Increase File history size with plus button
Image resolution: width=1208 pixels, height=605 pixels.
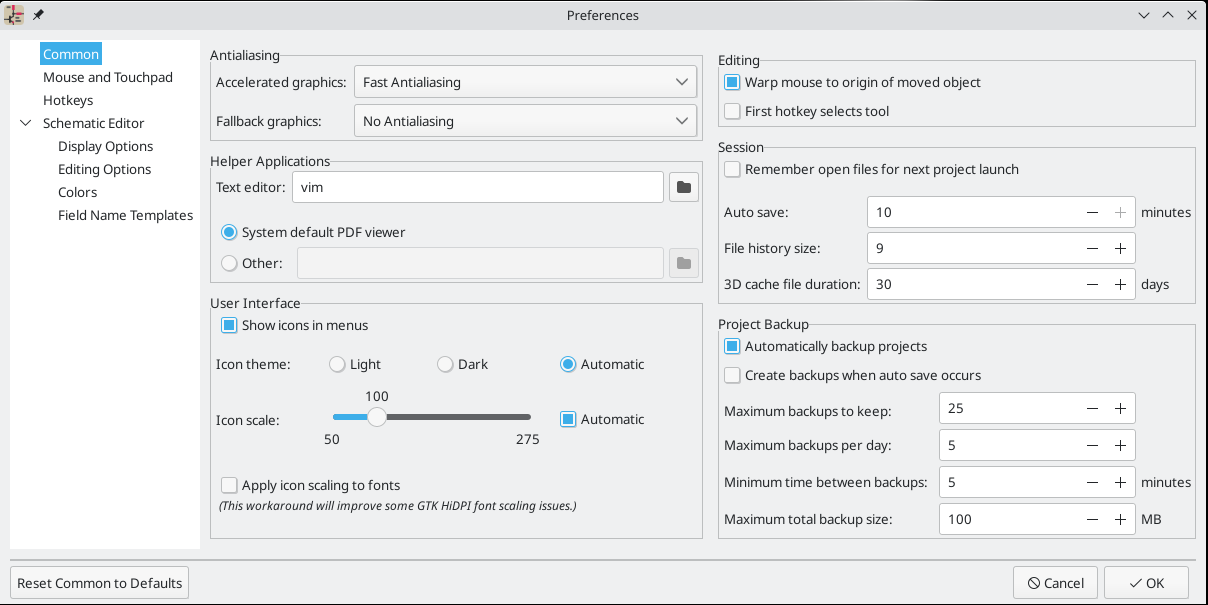1121,248
